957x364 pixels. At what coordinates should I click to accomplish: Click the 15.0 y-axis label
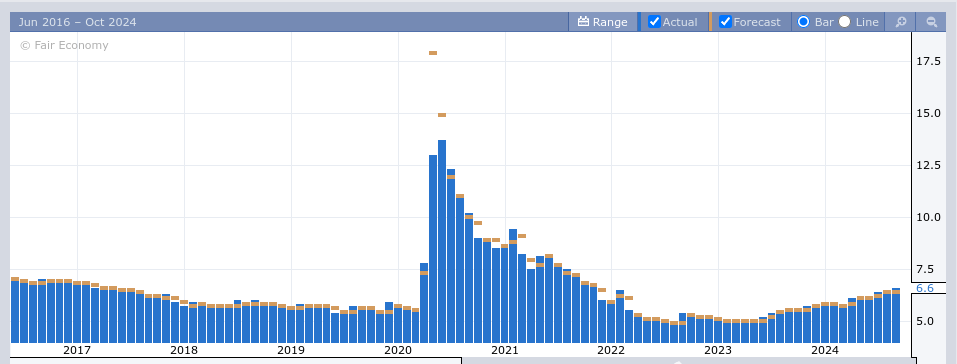[x=928, y=114]
